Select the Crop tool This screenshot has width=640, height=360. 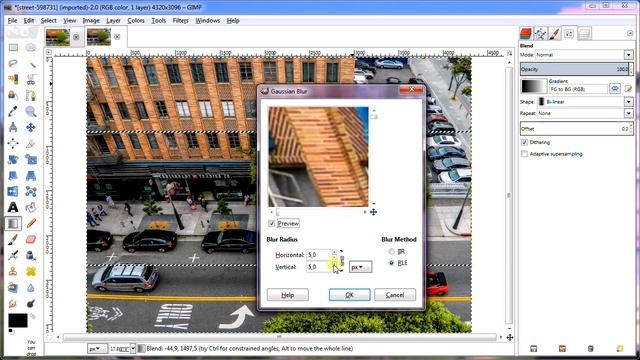click(31, 144)
